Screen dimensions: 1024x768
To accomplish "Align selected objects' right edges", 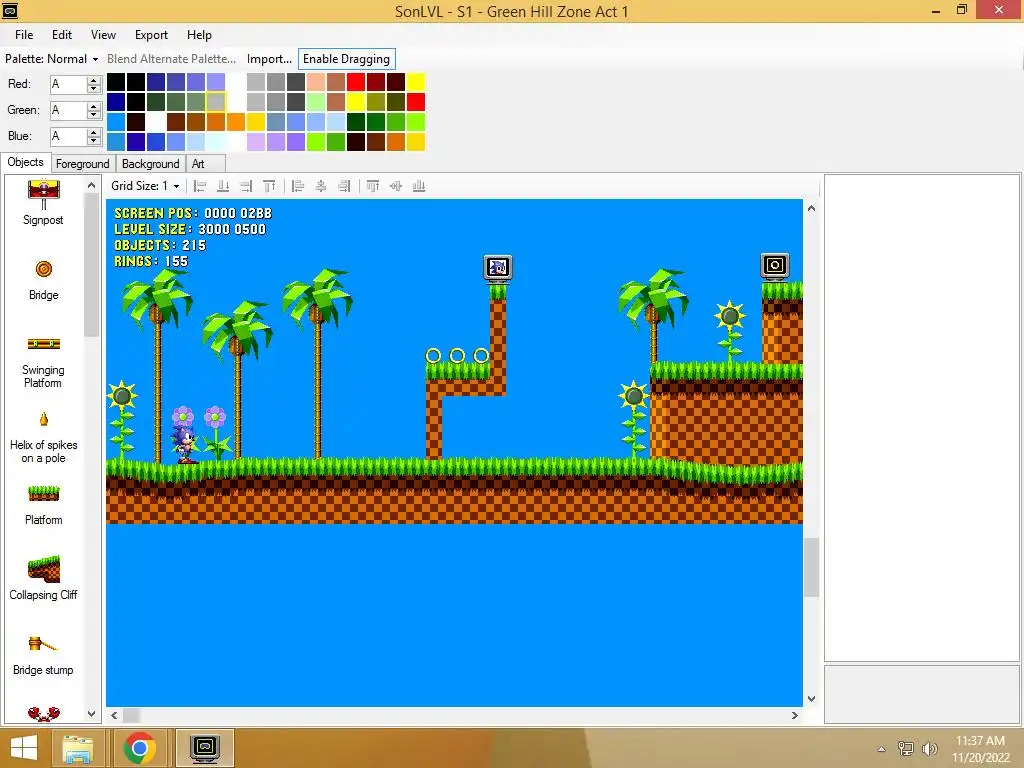I will 344,186.
